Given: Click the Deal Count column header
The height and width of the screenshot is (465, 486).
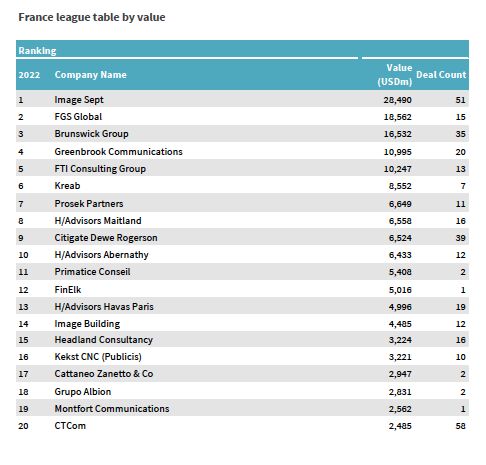Looking at the screenshot, I should [x=441, y=75].
